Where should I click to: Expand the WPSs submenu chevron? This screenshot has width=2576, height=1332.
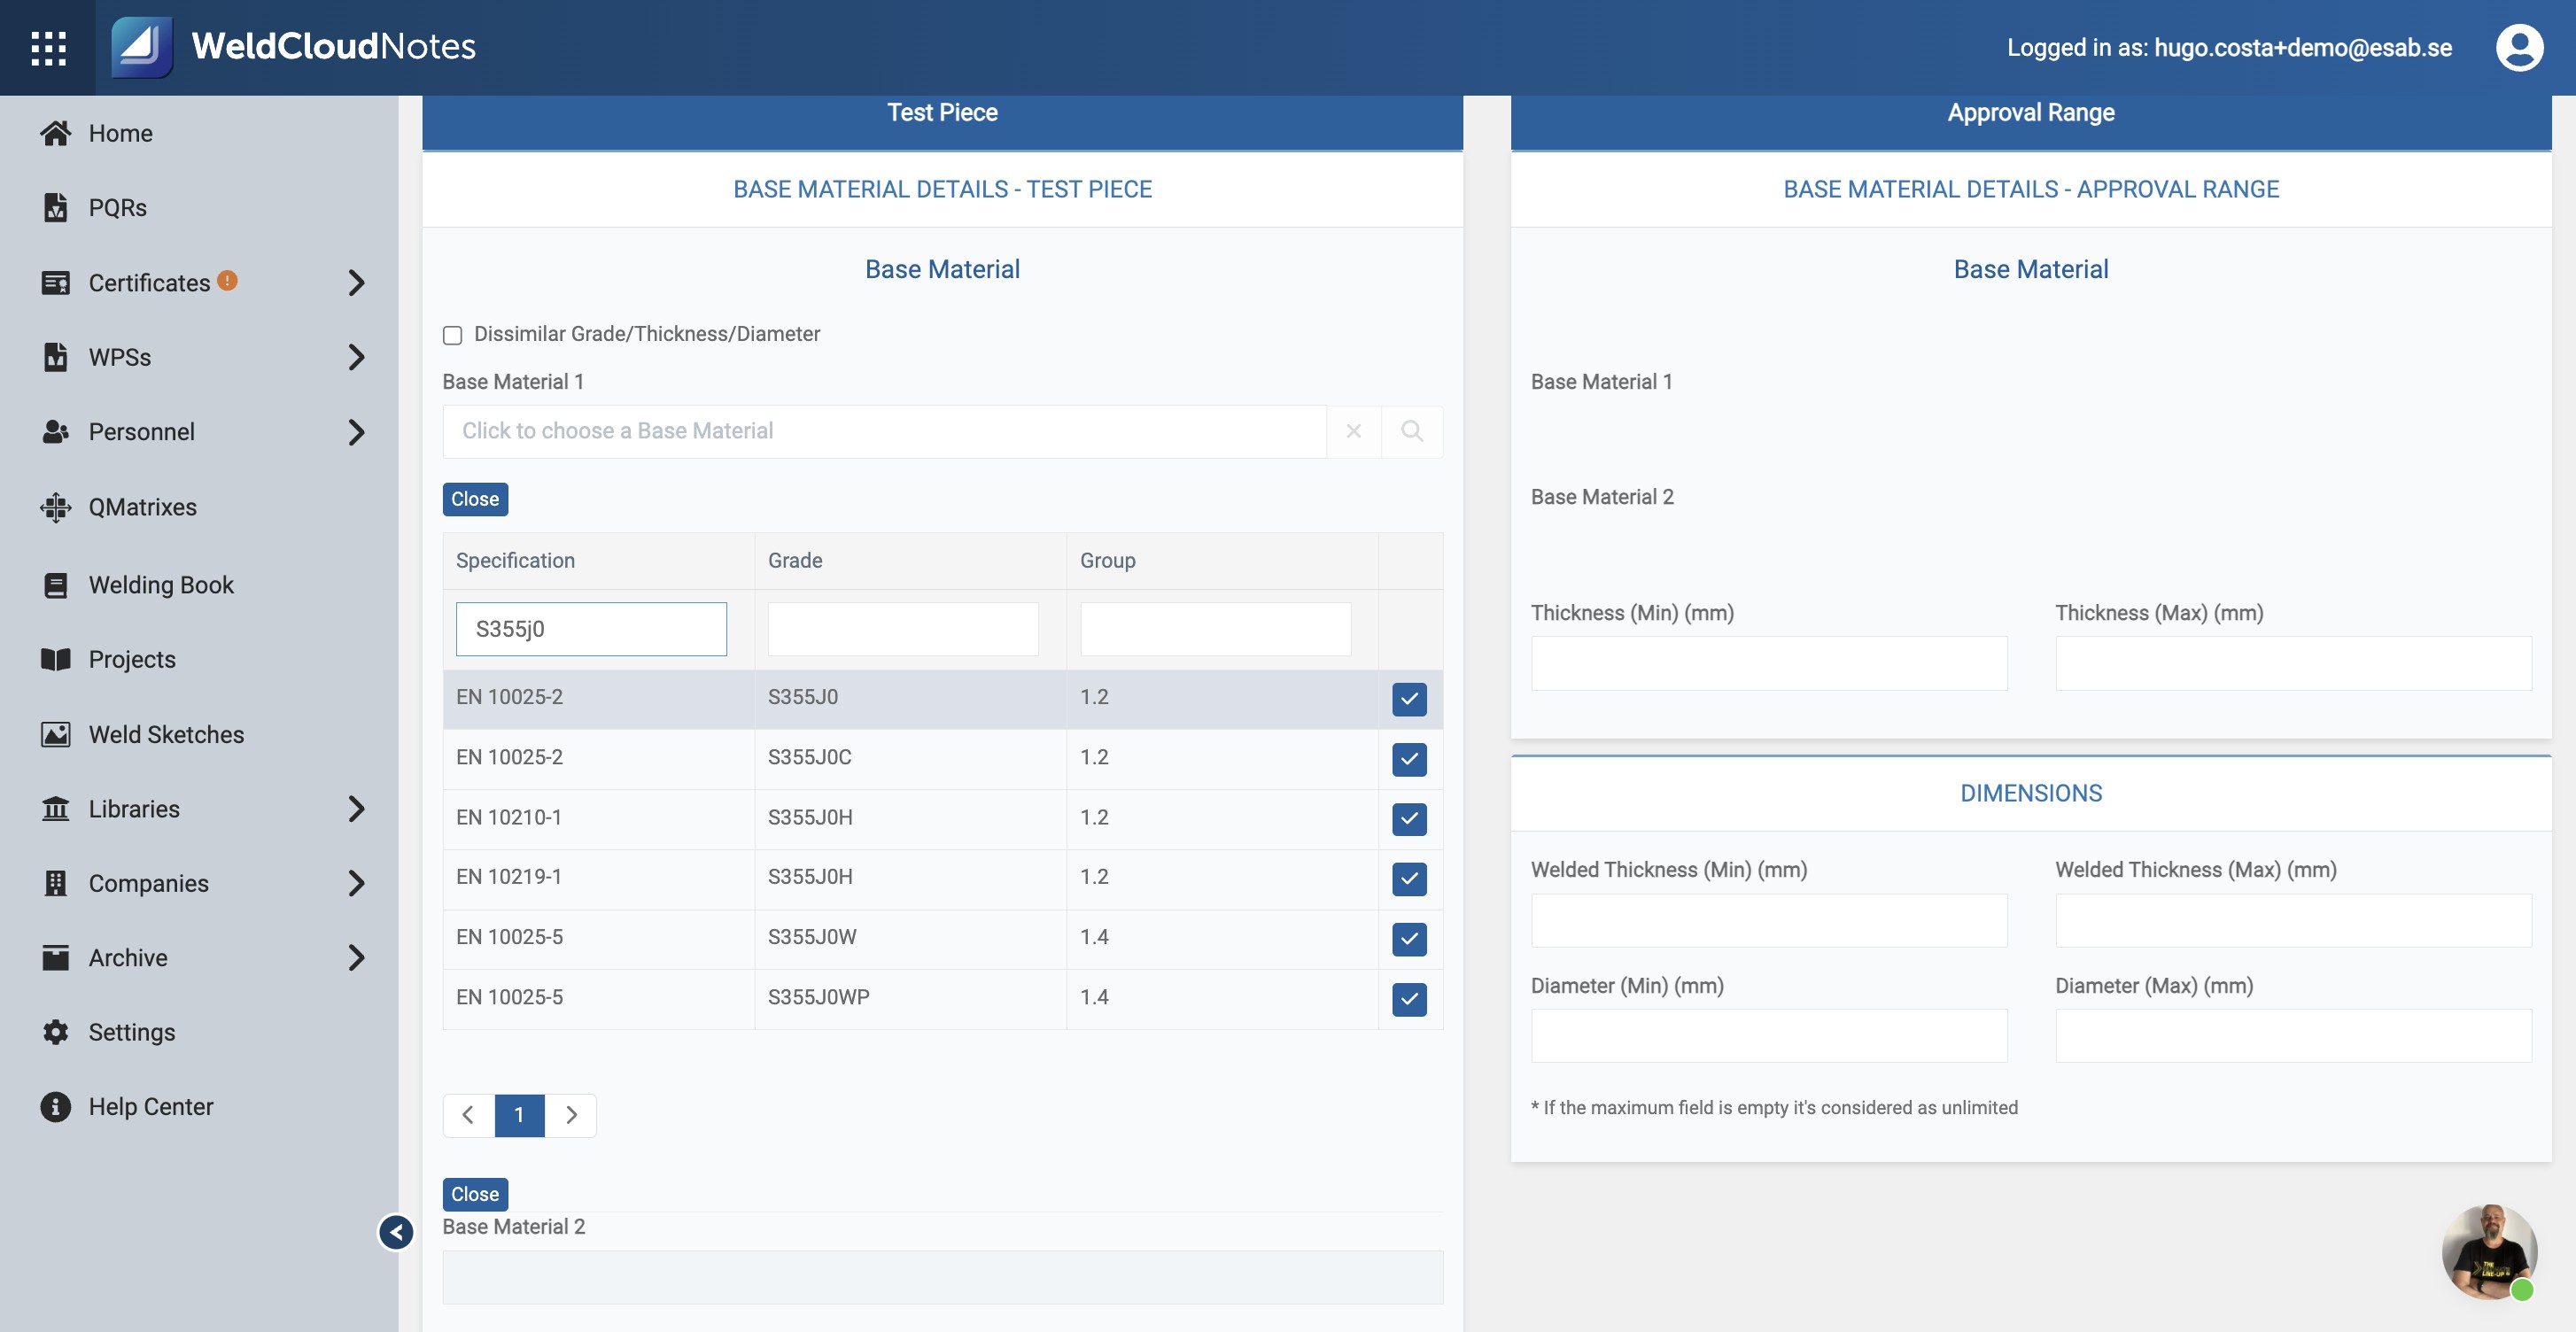[x=356, y=357]
